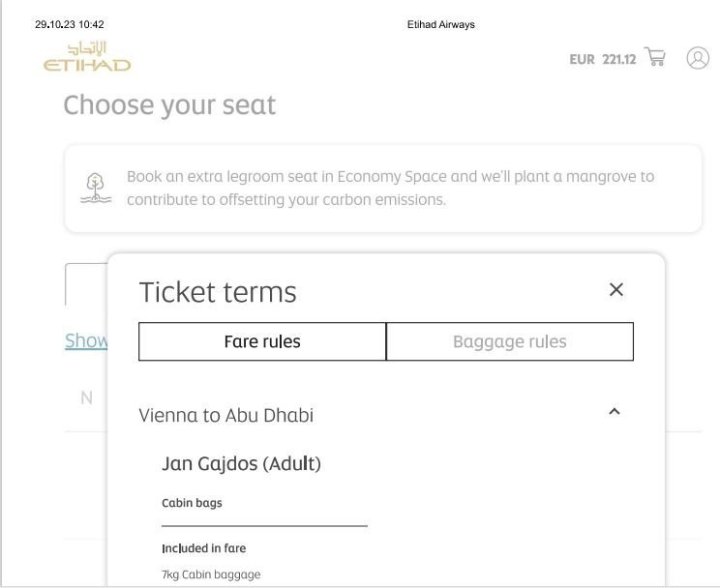The image size is (720, 588).
Task: Click the box behind the dialog's left edge
Action: pyautogui.click(x=86, y=284)
